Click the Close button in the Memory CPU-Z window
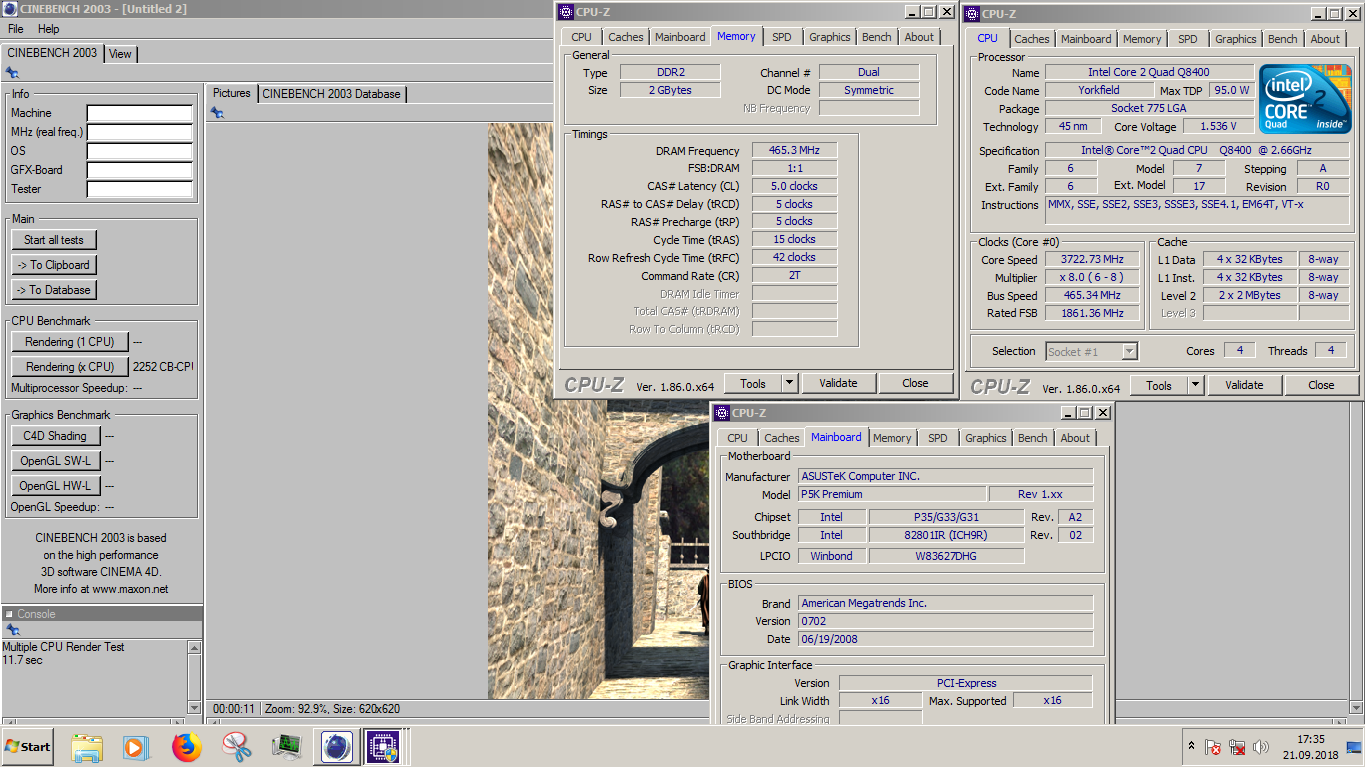Viewport: 1365px width, 767px height. [x=915, y=383]
